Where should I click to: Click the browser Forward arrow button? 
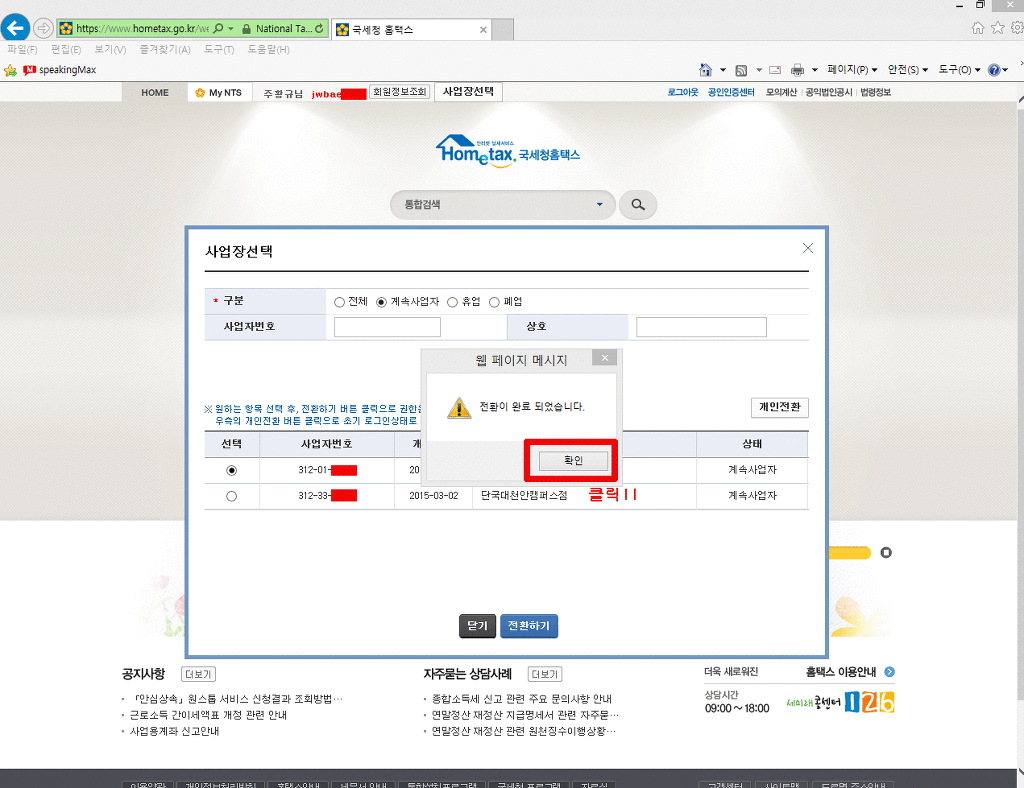click(x=43, y=28)
